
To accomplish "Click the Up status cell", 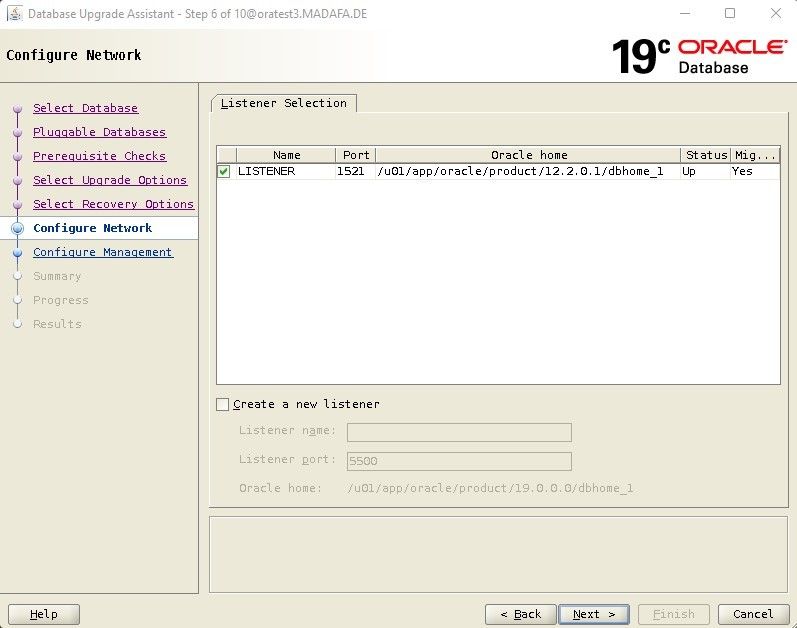I will click(706, 171).
